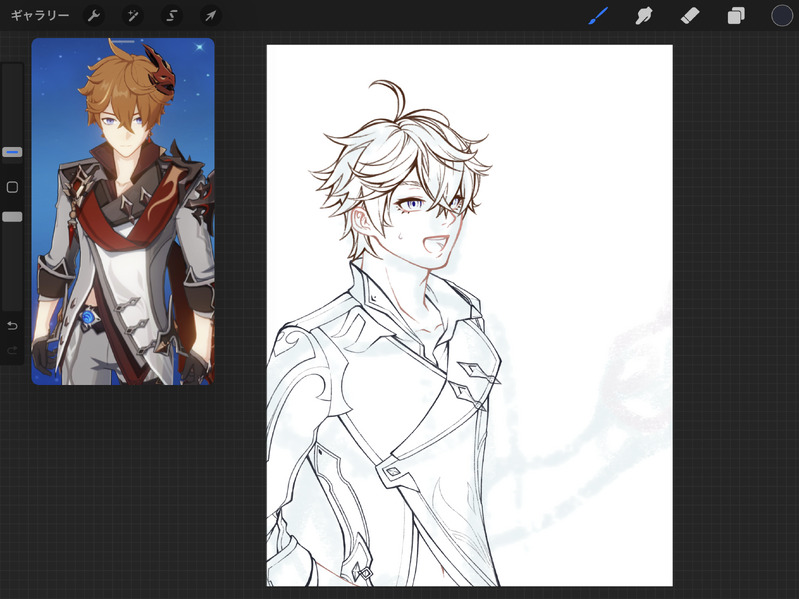Activate the Transform arrow tool
The image size is (799, 599).
(210, 16)
